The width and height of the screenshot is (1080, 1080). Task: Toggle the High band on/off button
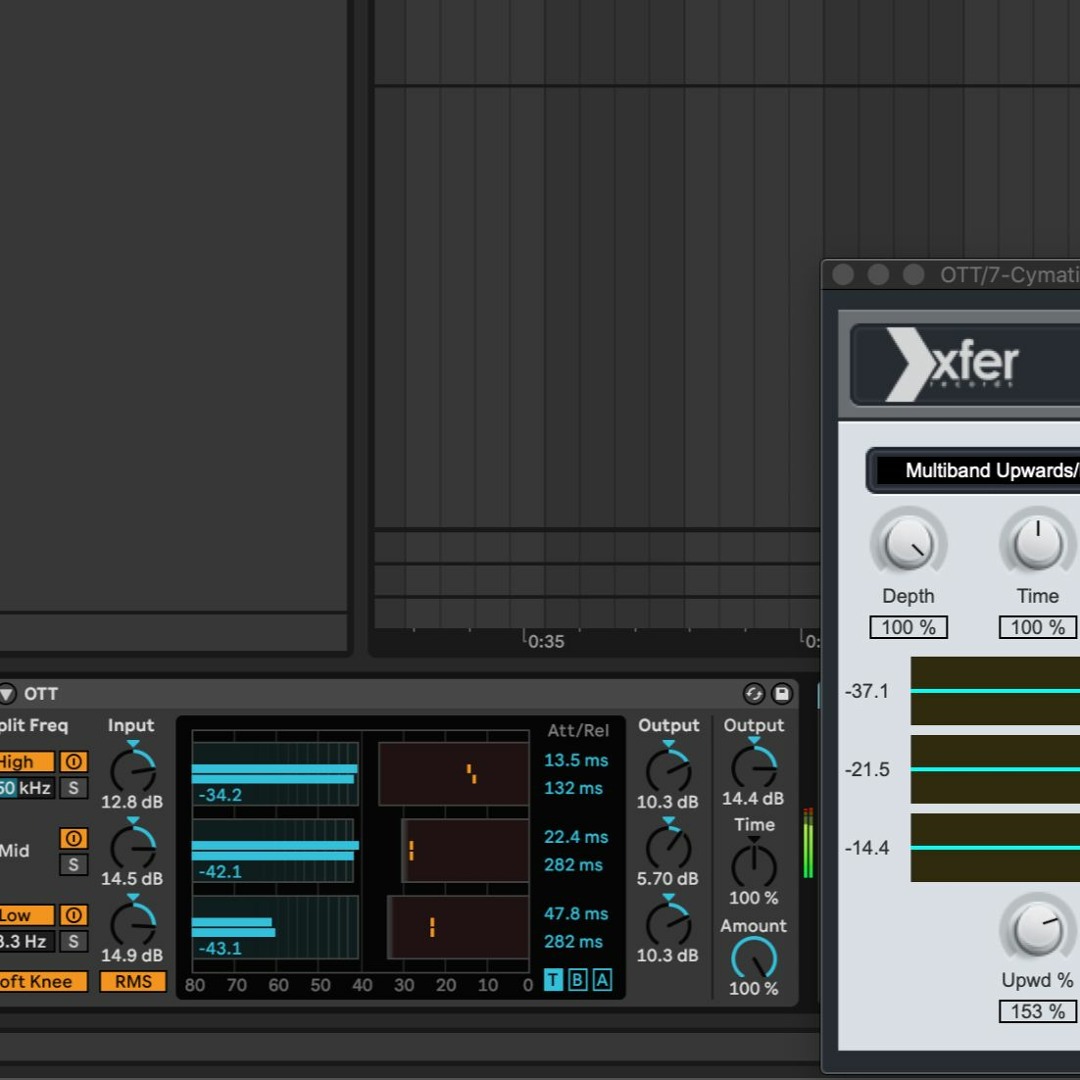point(74,761)
